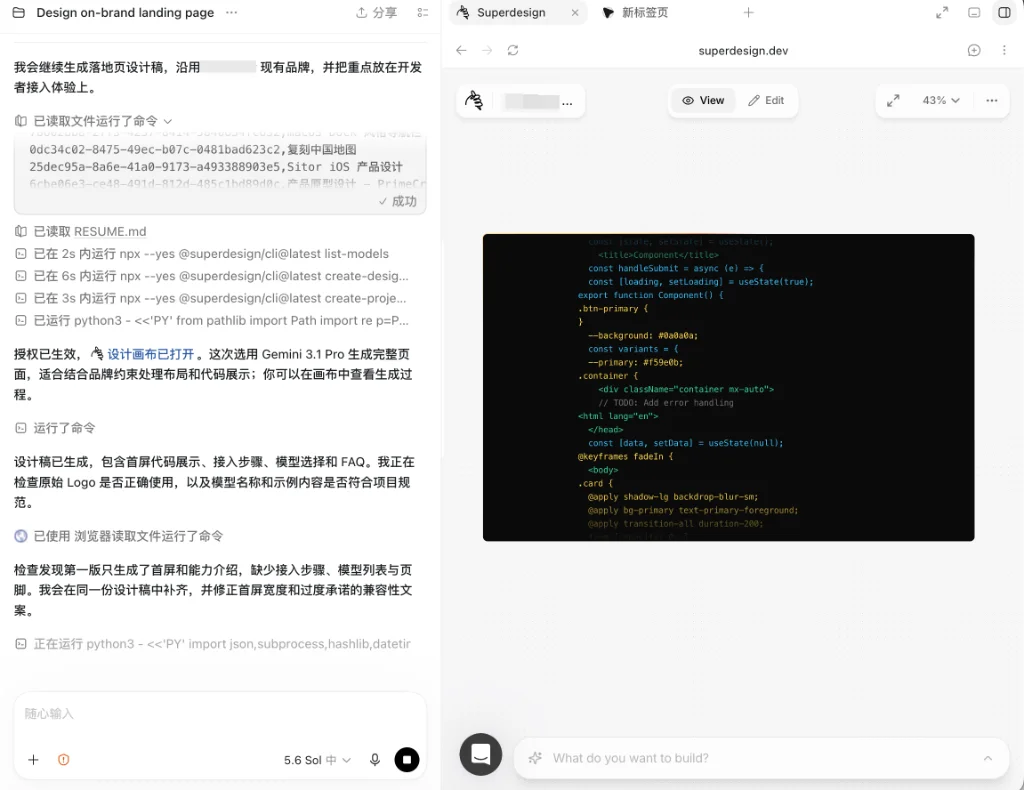Click the truncated project name ellipsis
The height and width of the screenshot is (790, 1024).
click(567, 102)
